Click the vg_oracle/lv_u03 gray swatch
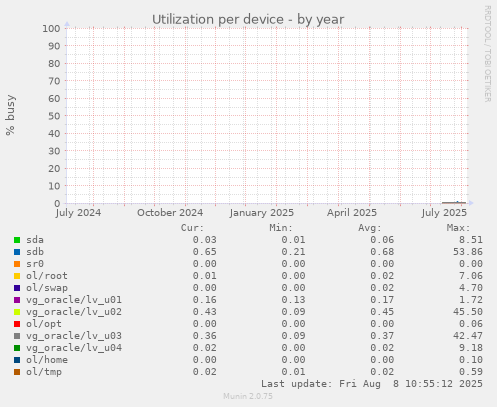Image resolution: width=497 pixels, height=407 pixels. tap(17, 336)
